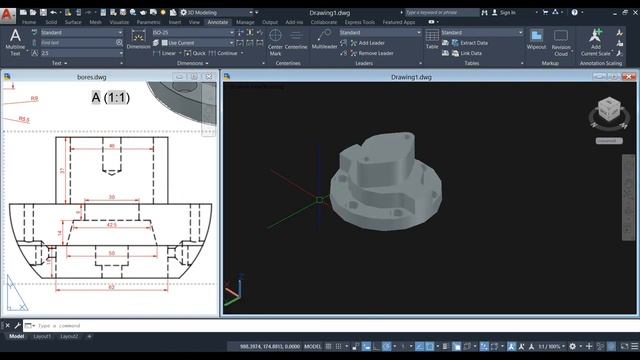Toggle polar tracking in status bar
Screen dimensions: 640x360
tap(387, 346)
